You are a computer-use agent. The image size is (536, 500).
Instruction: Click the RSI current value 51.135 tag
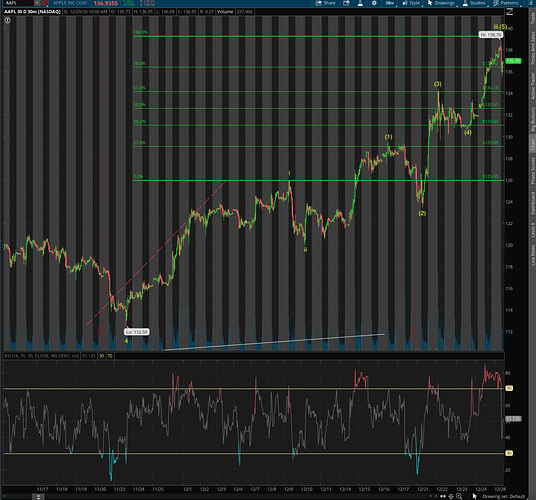[513, 419]
